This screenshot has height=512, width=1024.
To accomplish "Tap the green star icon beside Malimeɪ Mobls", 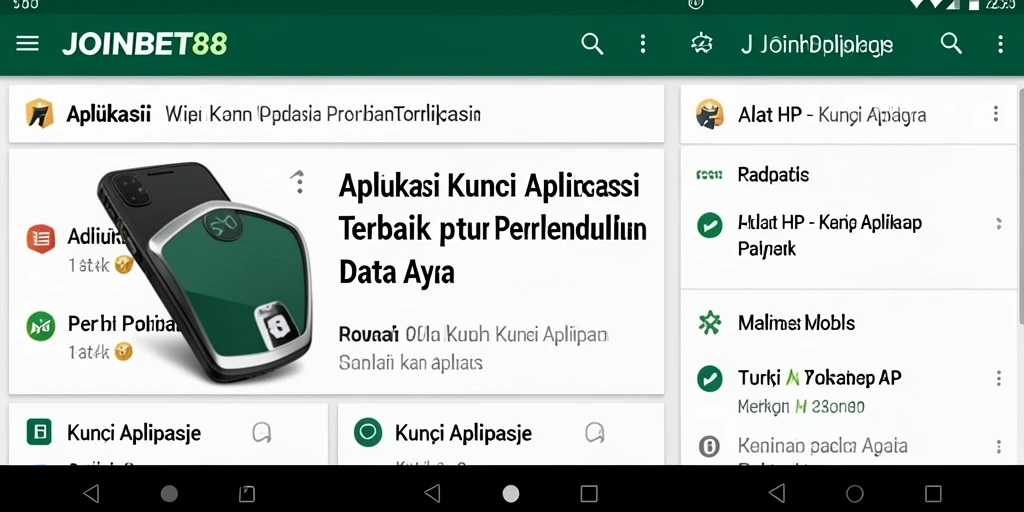I will pos(709,323).
